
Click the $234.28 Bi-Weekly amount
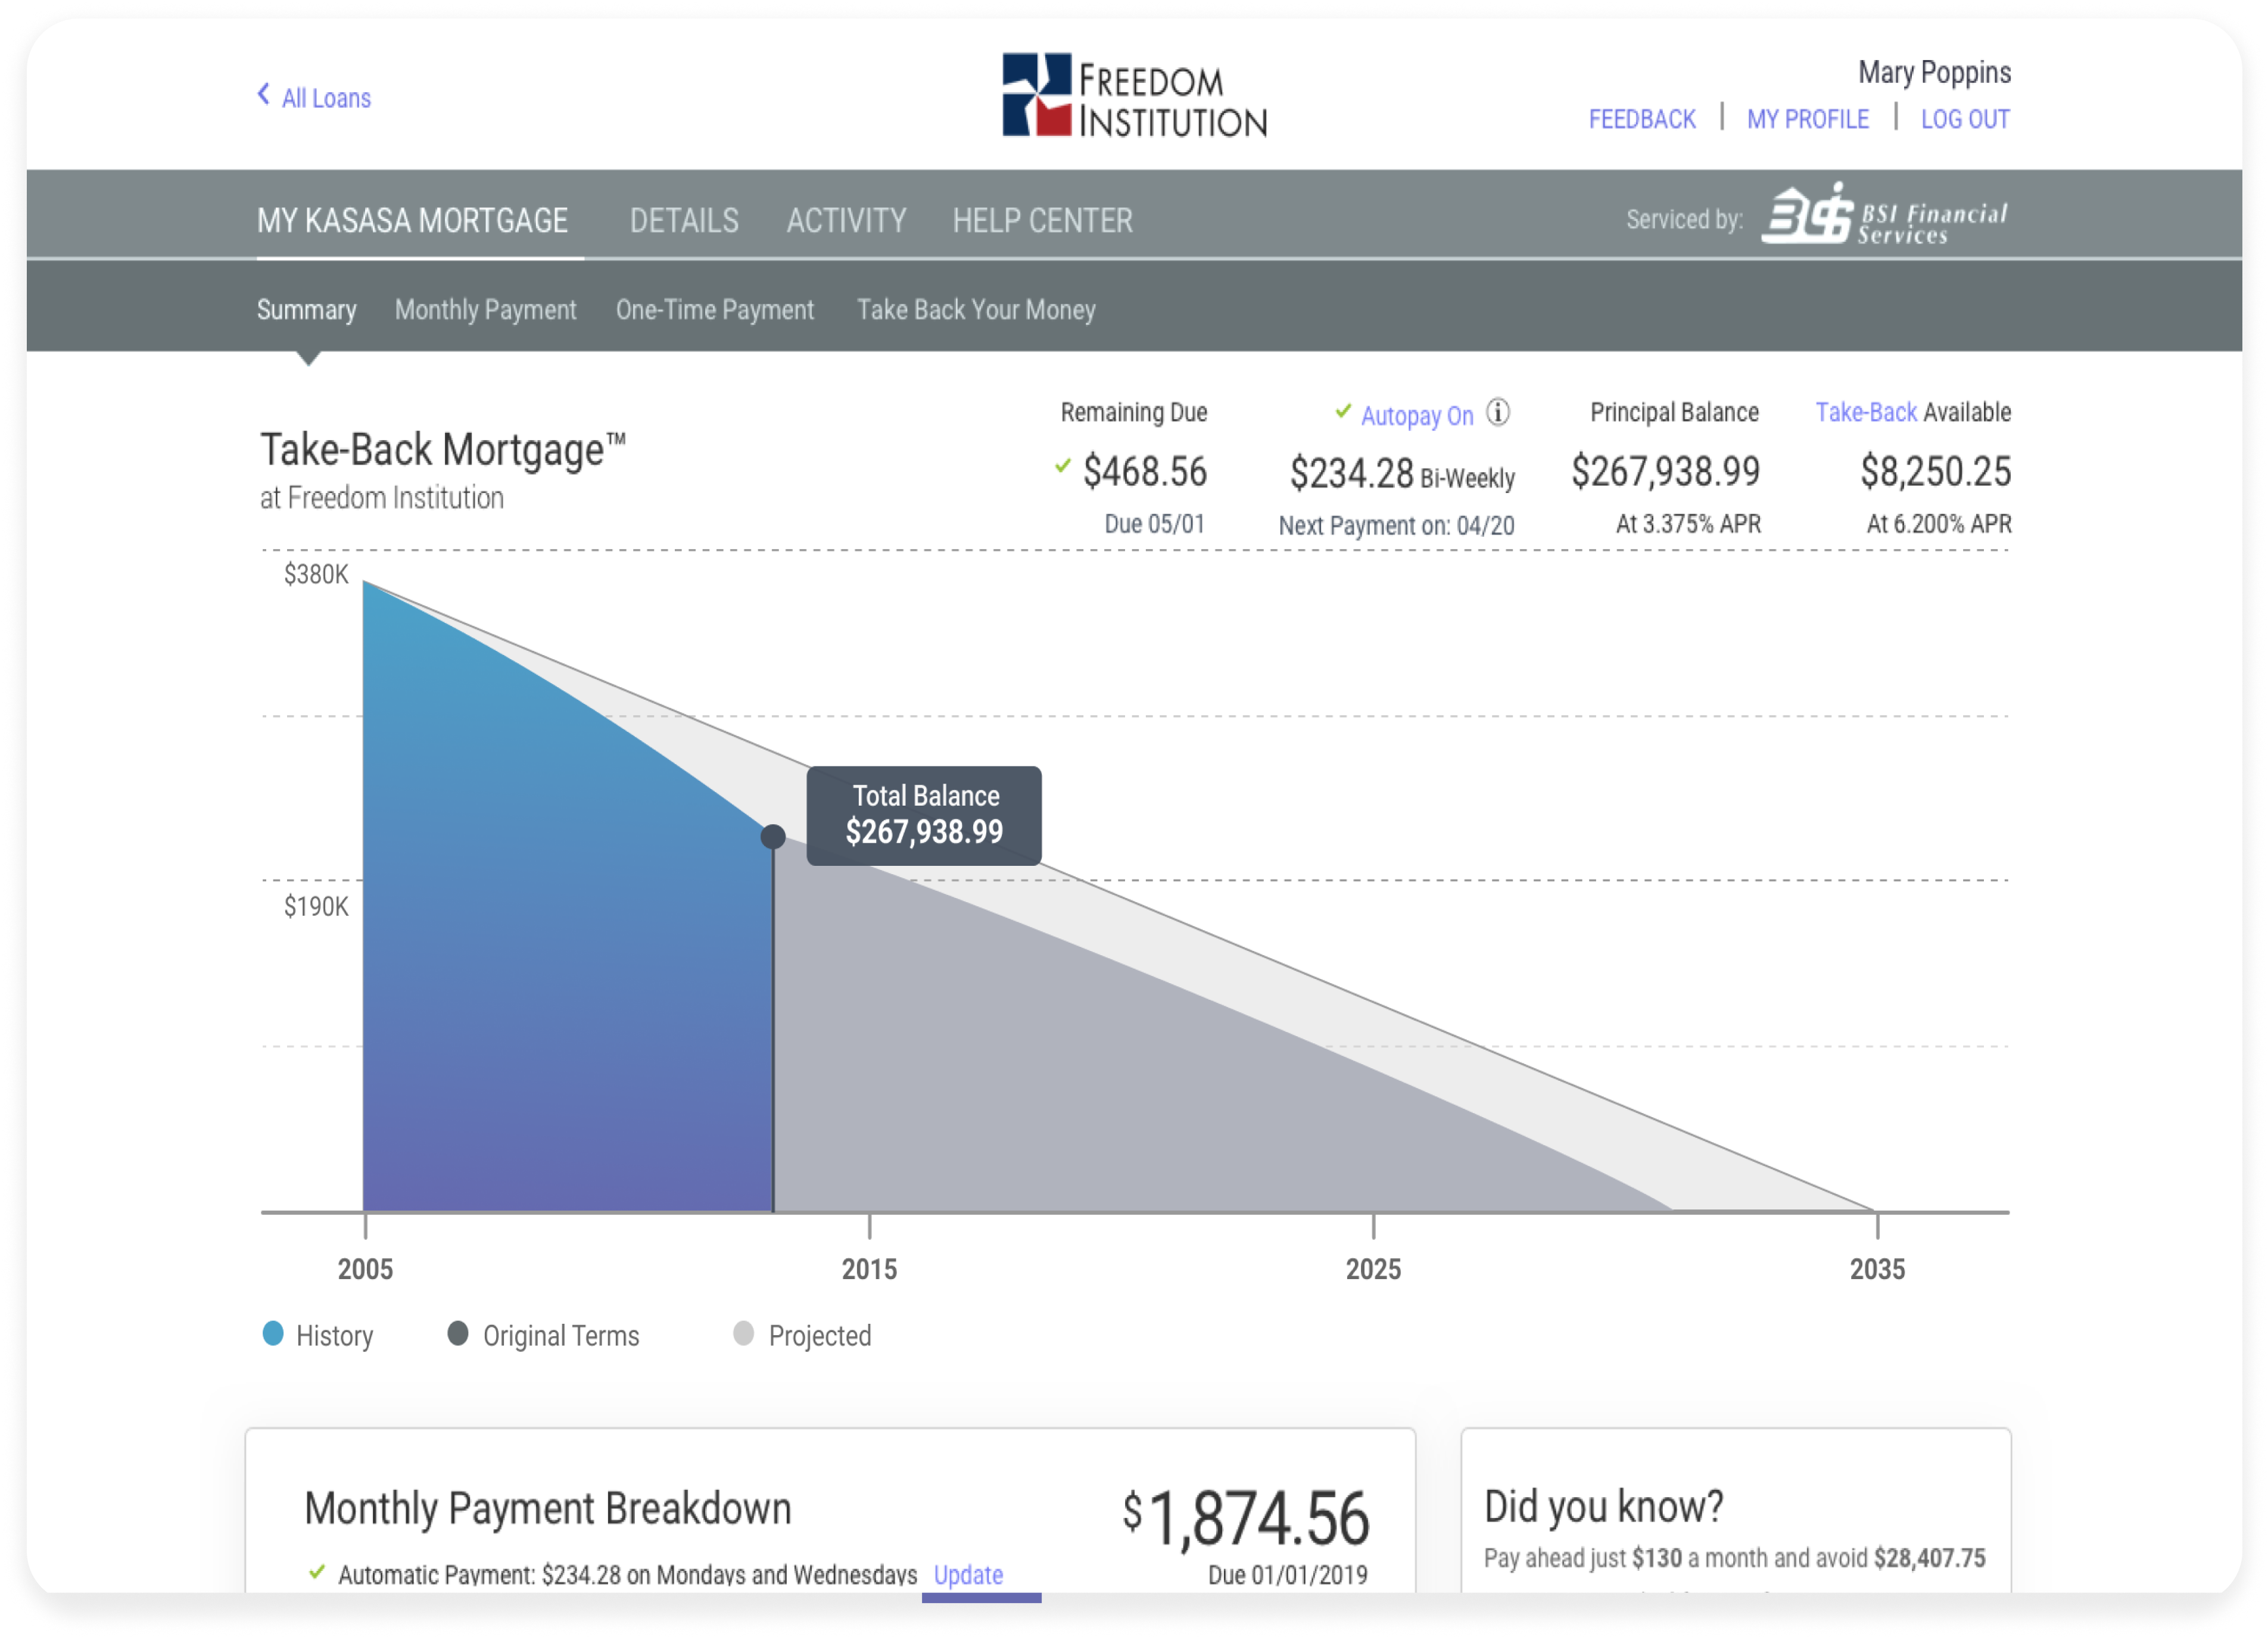(x=1402, y=473)
